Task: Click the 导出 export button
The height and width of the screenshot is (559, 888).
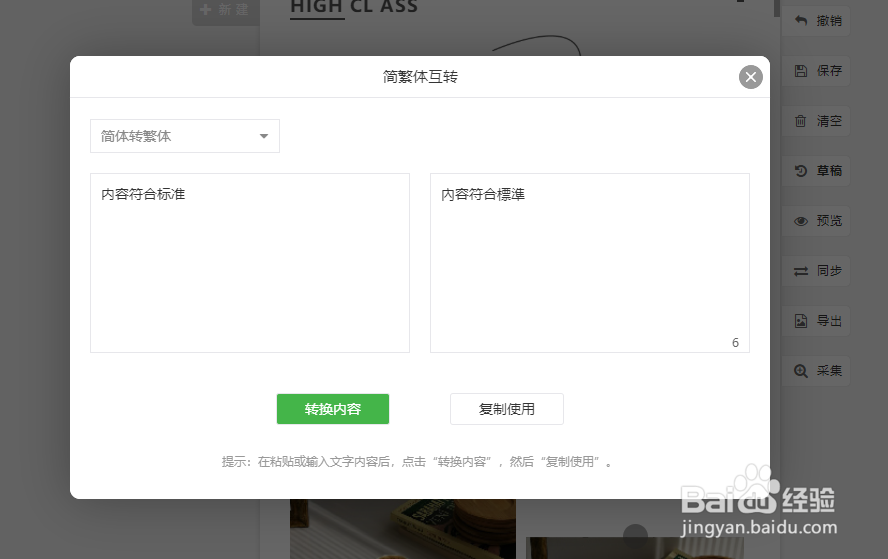Action: pos(816,321)
